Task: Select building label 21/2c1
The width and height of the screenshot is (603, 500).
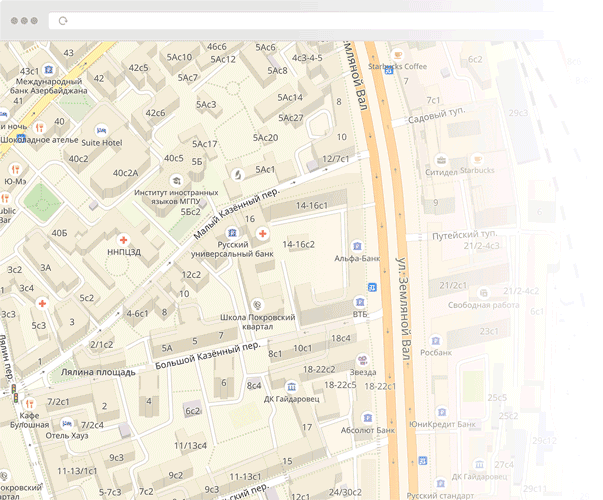Action: 453,285
